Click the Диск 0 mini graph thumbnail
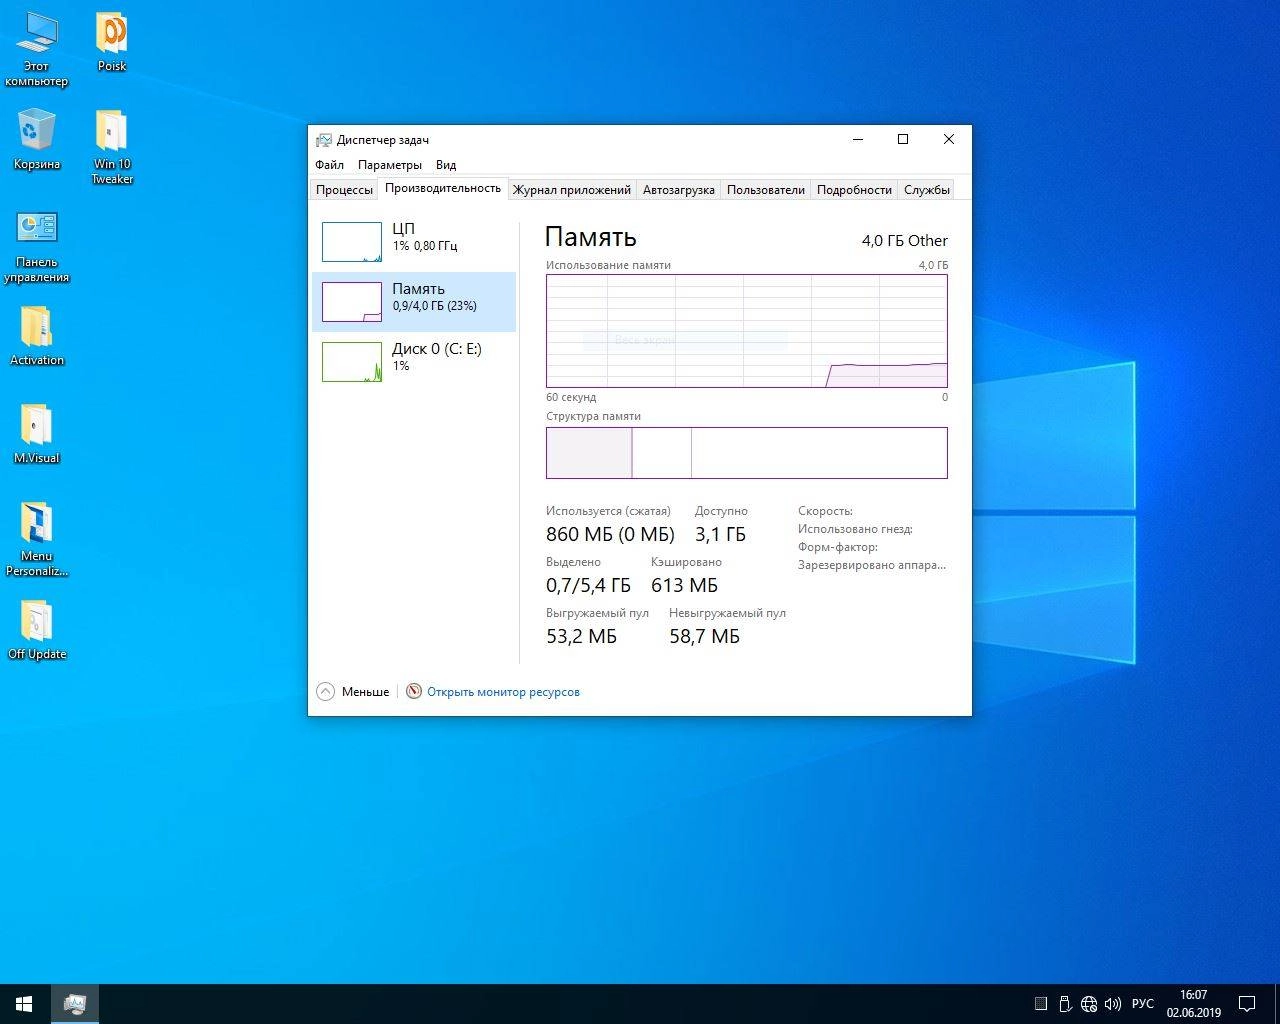Viewport: 1280px width, 1024px height. tap(352, 362)
